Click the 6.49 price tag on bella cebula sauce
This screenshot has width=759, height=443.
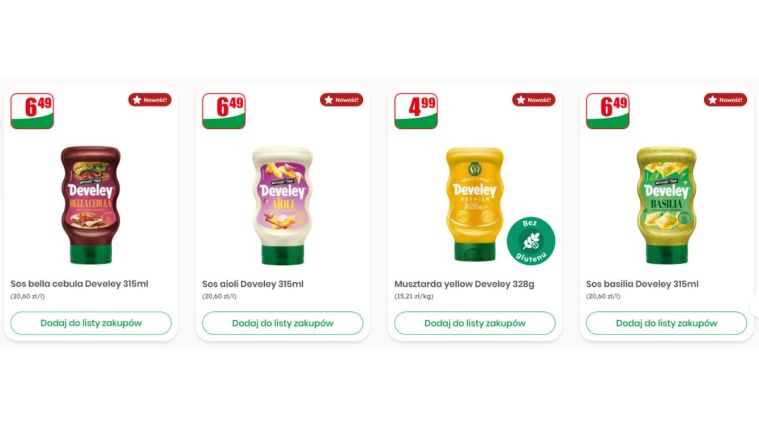(x=32, y=111)
